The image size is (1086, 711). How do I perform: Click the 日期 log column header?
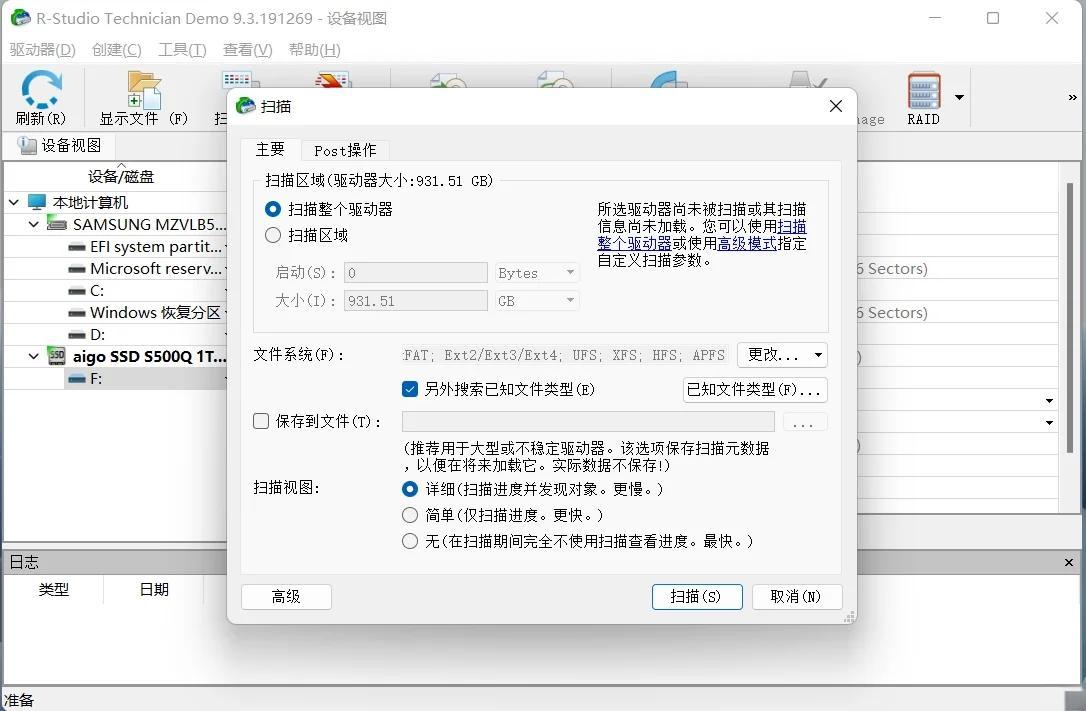(154, 590)
